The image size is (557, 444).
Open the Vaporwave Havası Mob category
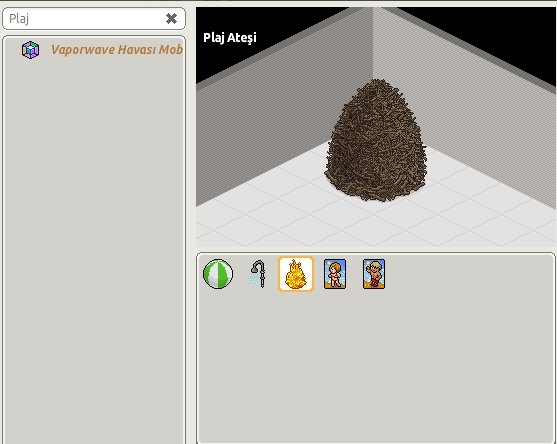pos(117,49)
